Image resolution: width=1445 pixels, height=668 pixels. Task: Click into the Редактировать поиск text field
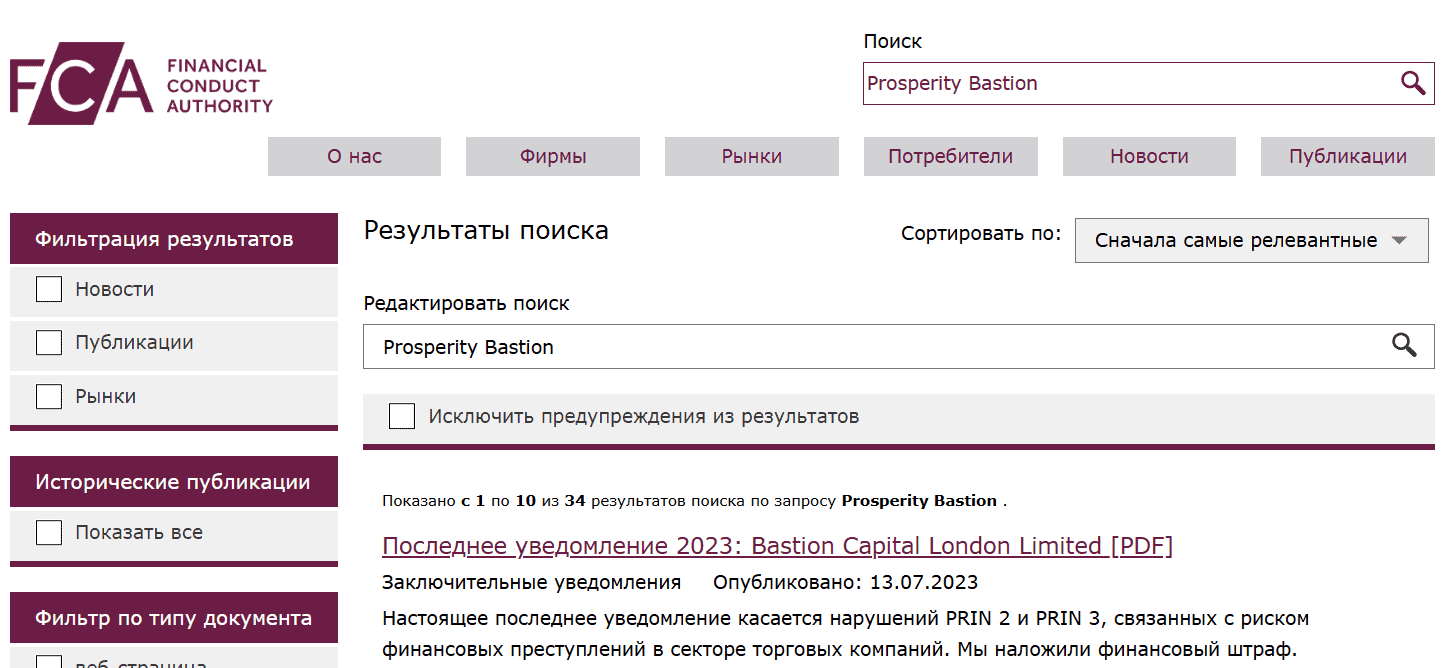tap(870, 347)
